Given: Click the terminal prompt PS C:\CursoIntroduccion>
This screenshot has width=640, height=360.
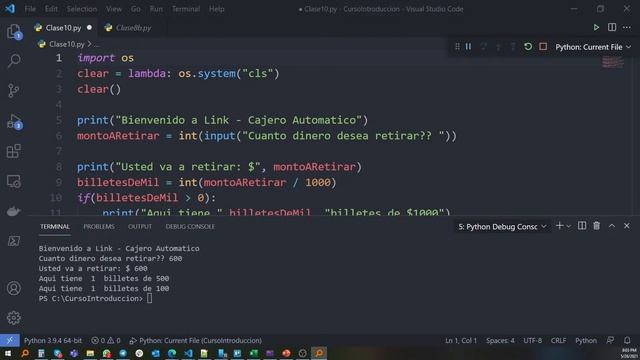Looking at the screenshot, I should pyautogui.click(x=91, y=298).
